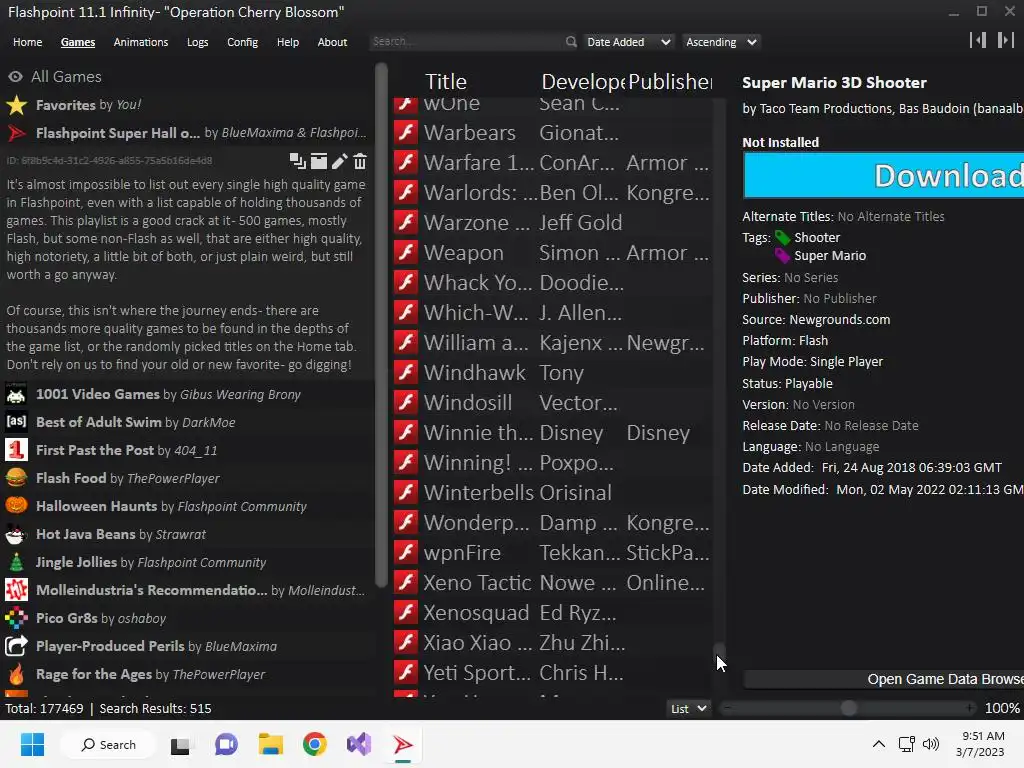This screenshot has width=1024, height=768.
Task: Click the zoom scale slider handle
Action: pos(848,708)
